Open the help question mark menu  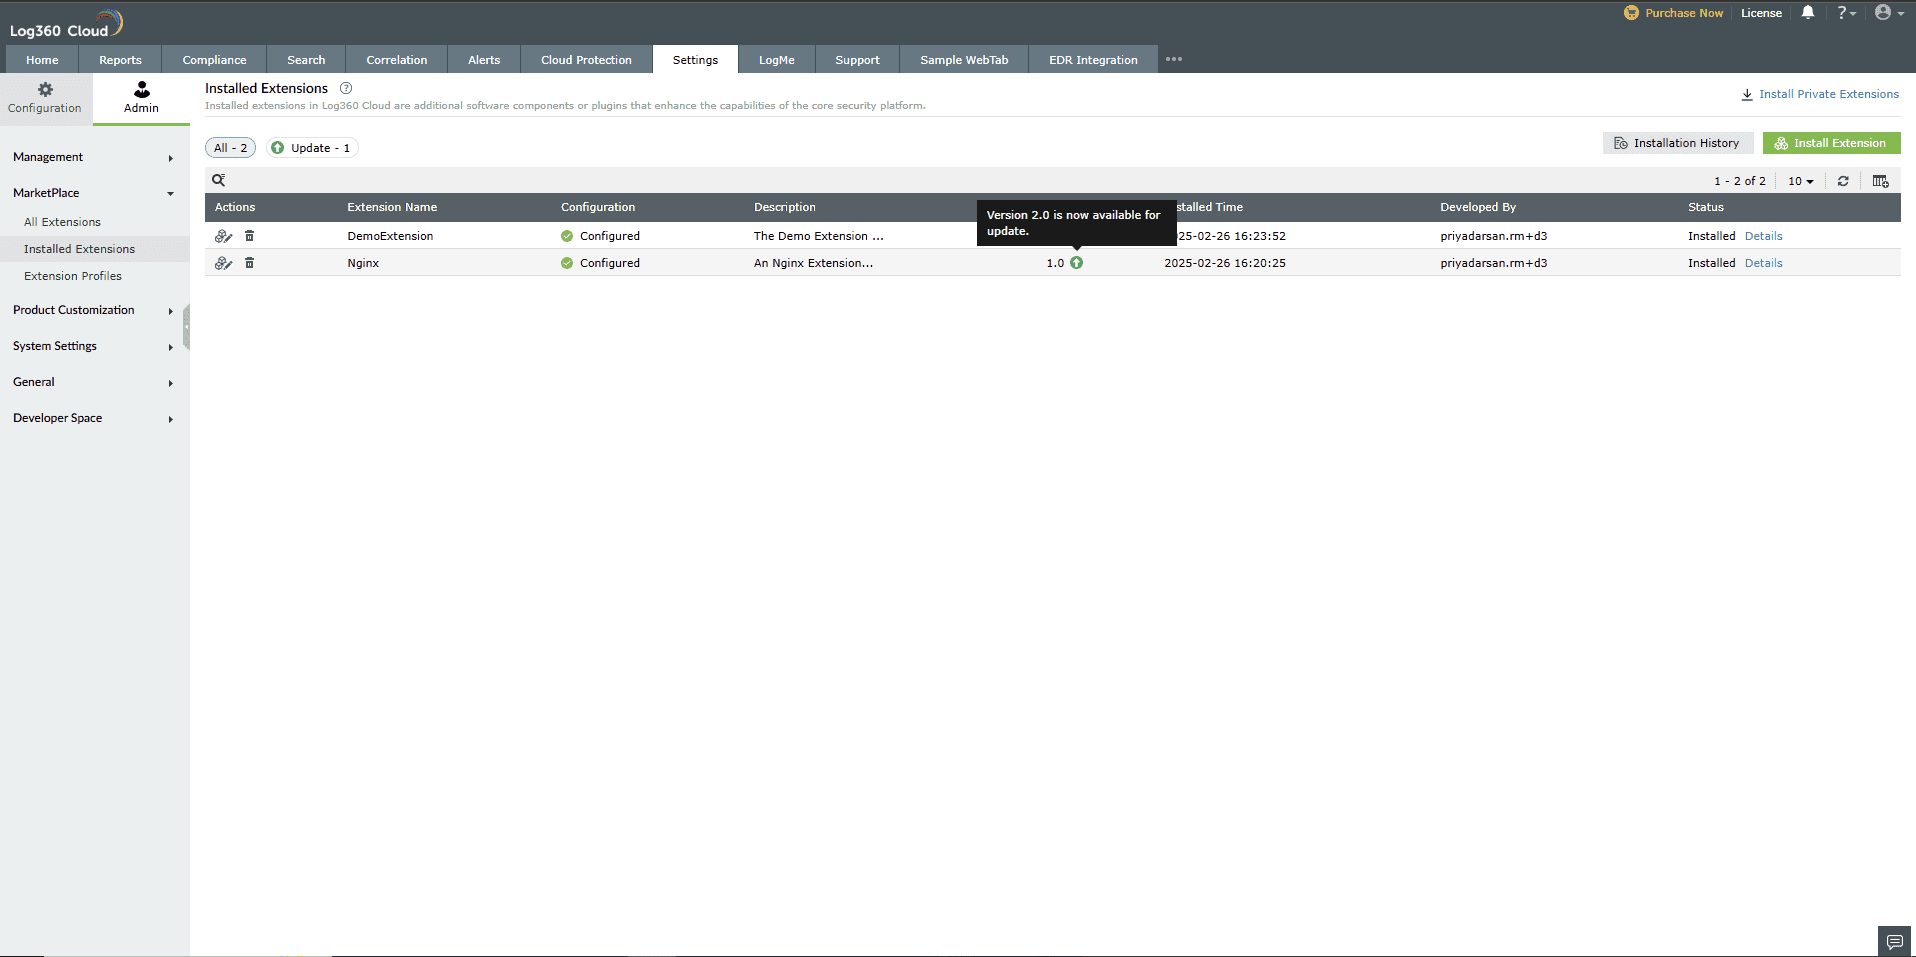pyautogui.click(x=1846, y=13)
